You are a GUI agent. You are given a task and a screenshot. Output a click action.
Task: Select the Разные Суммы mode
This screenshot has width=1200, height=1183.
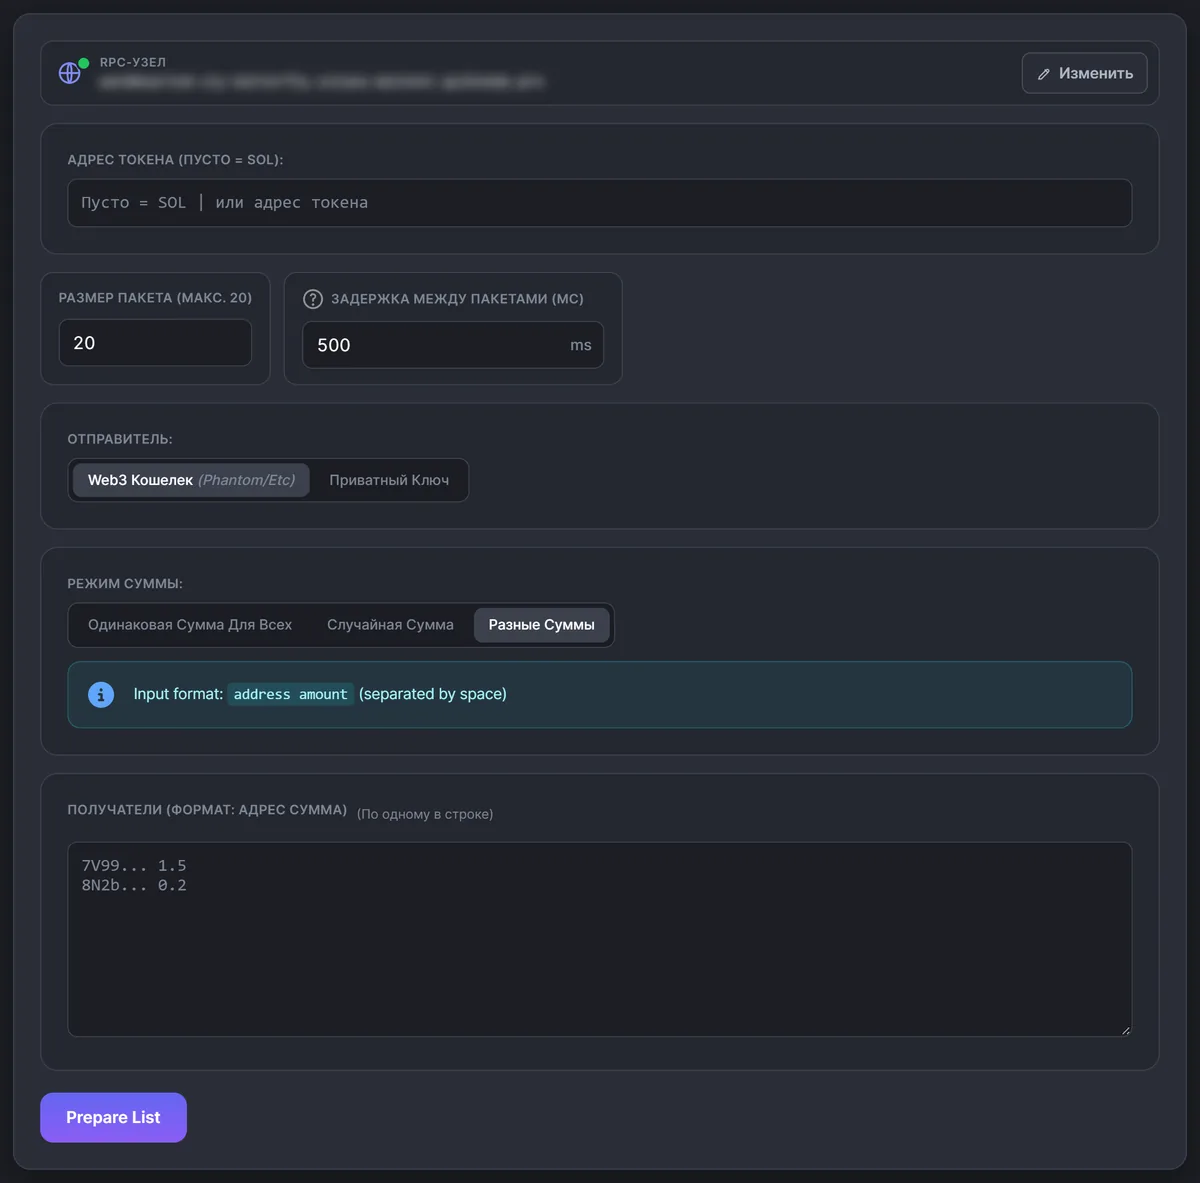[x=542, y=625]
